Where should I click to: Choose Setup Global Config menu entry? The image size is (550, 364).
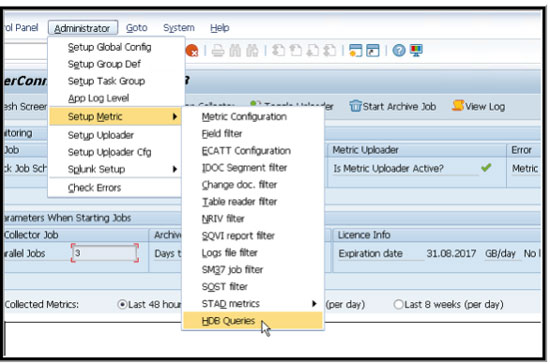pyautogui.click(x=116, y=47)
